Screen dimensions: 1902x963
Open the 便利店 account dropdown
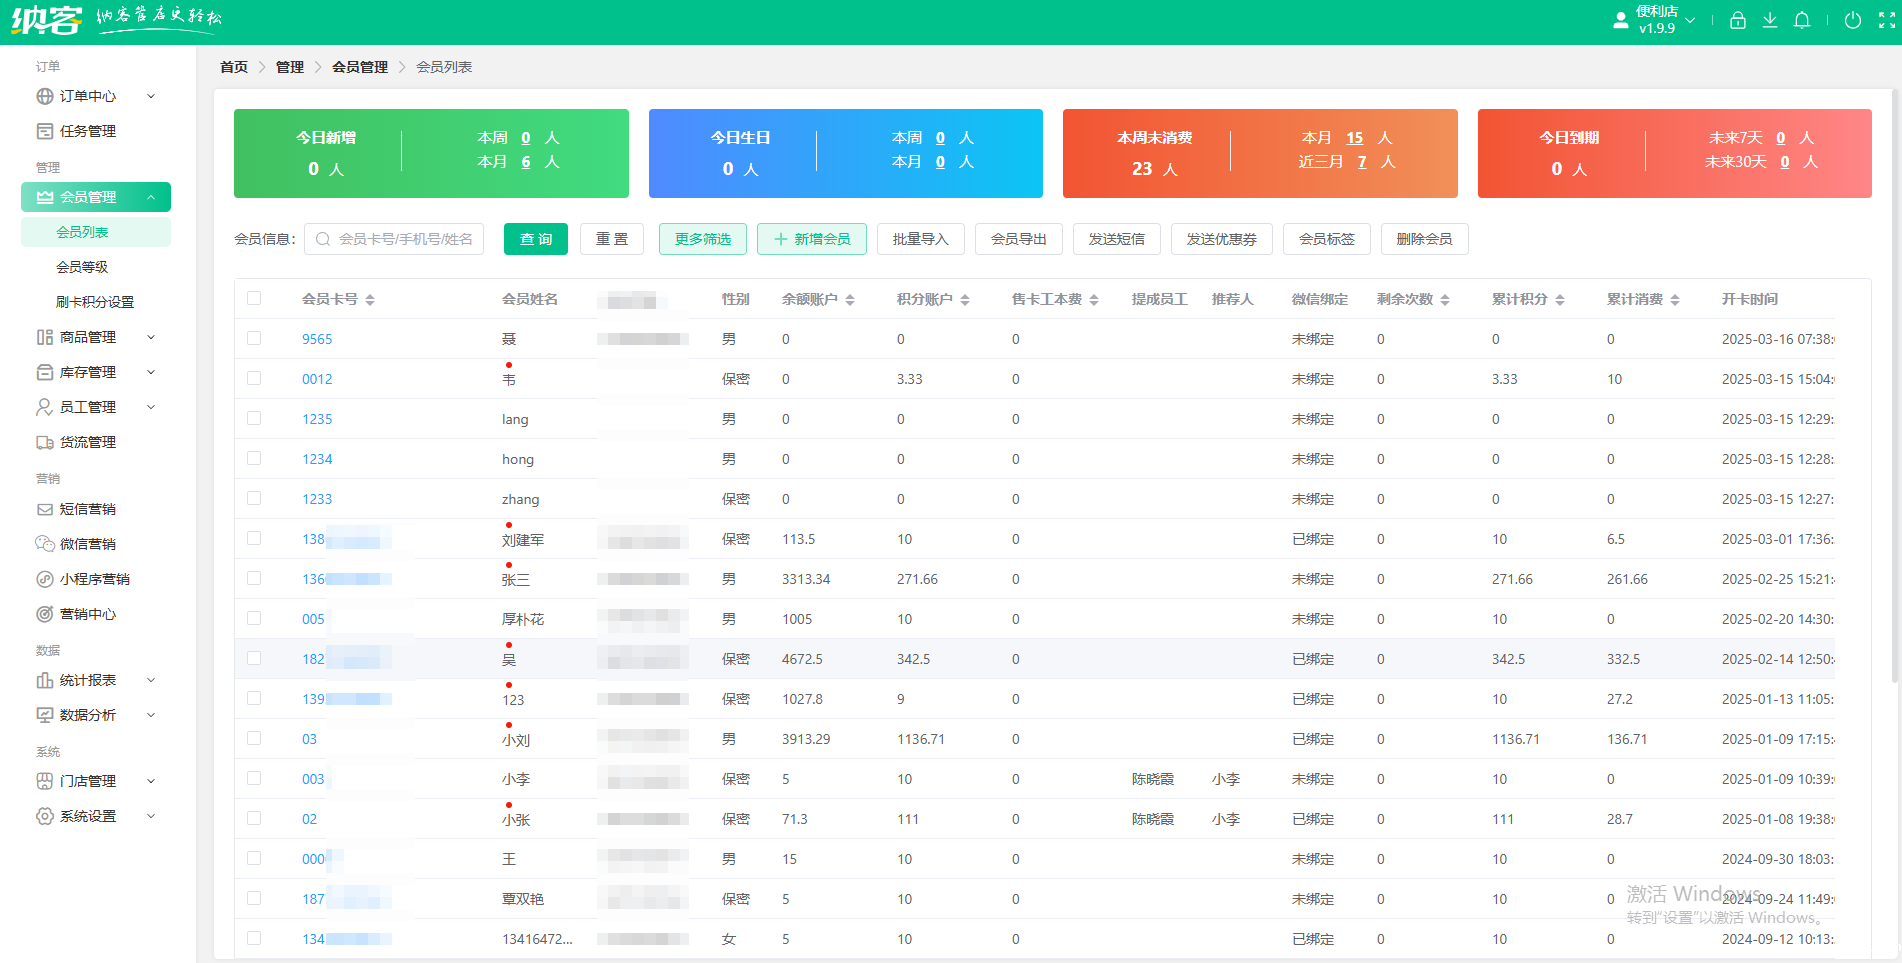(x=1655, y=20)
